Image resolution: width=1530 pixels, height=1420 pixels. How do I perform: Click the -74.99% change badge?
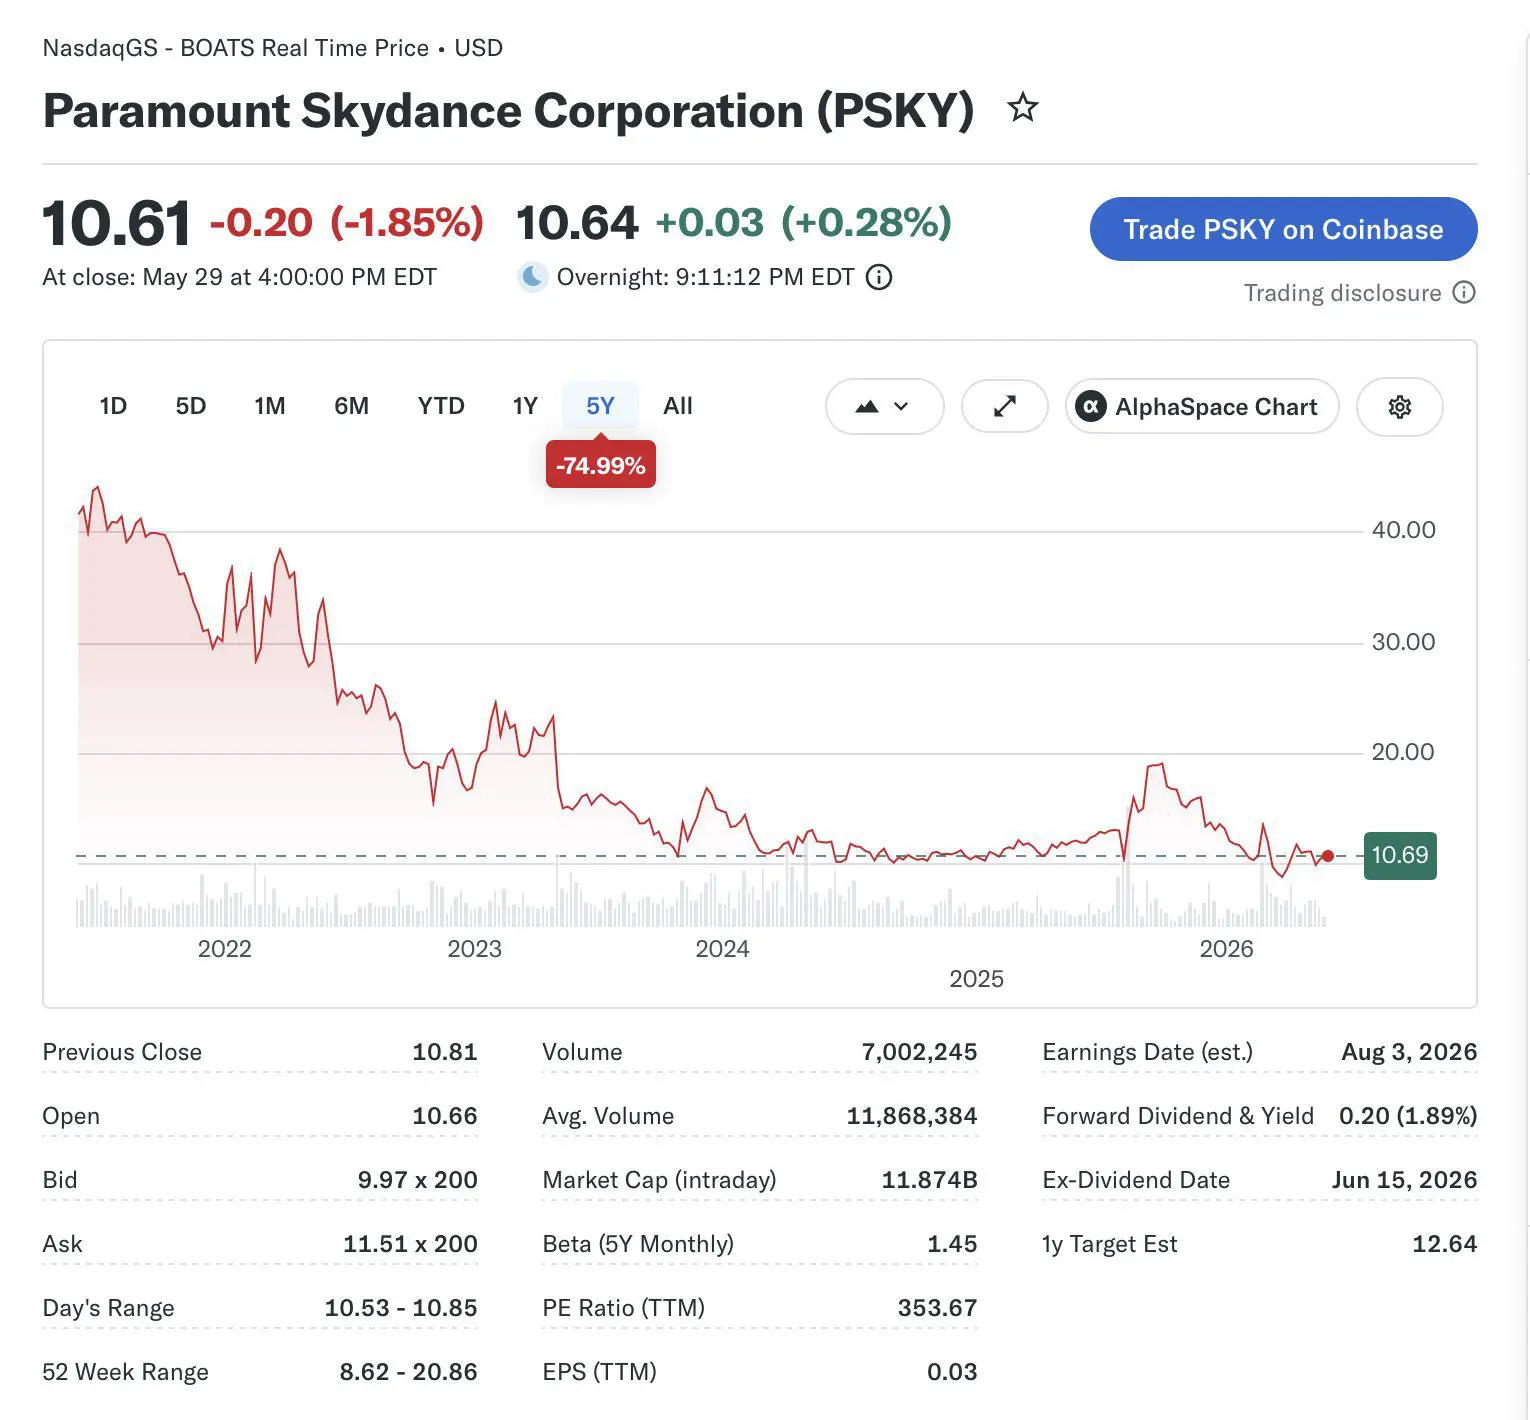click(600, 465)
